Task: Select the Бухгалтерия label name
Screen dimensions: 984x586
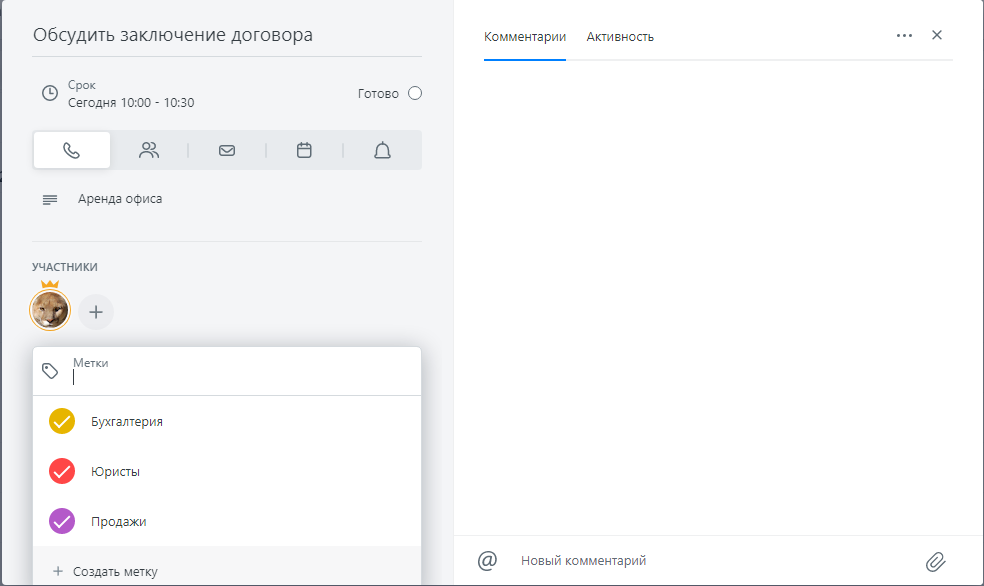Action: coord(127,422)
